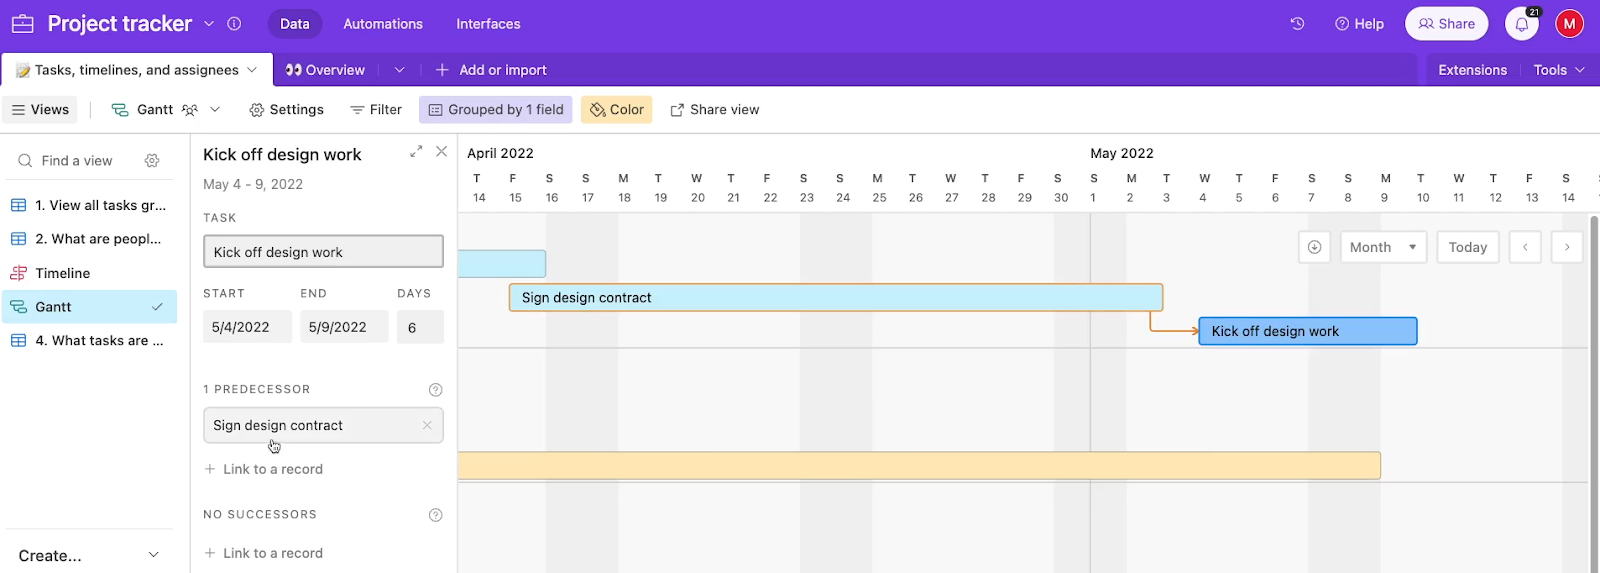Open the Grouped by 1 field menu
The width and height of the screenshot is (1600, 573).
(495, 110)
